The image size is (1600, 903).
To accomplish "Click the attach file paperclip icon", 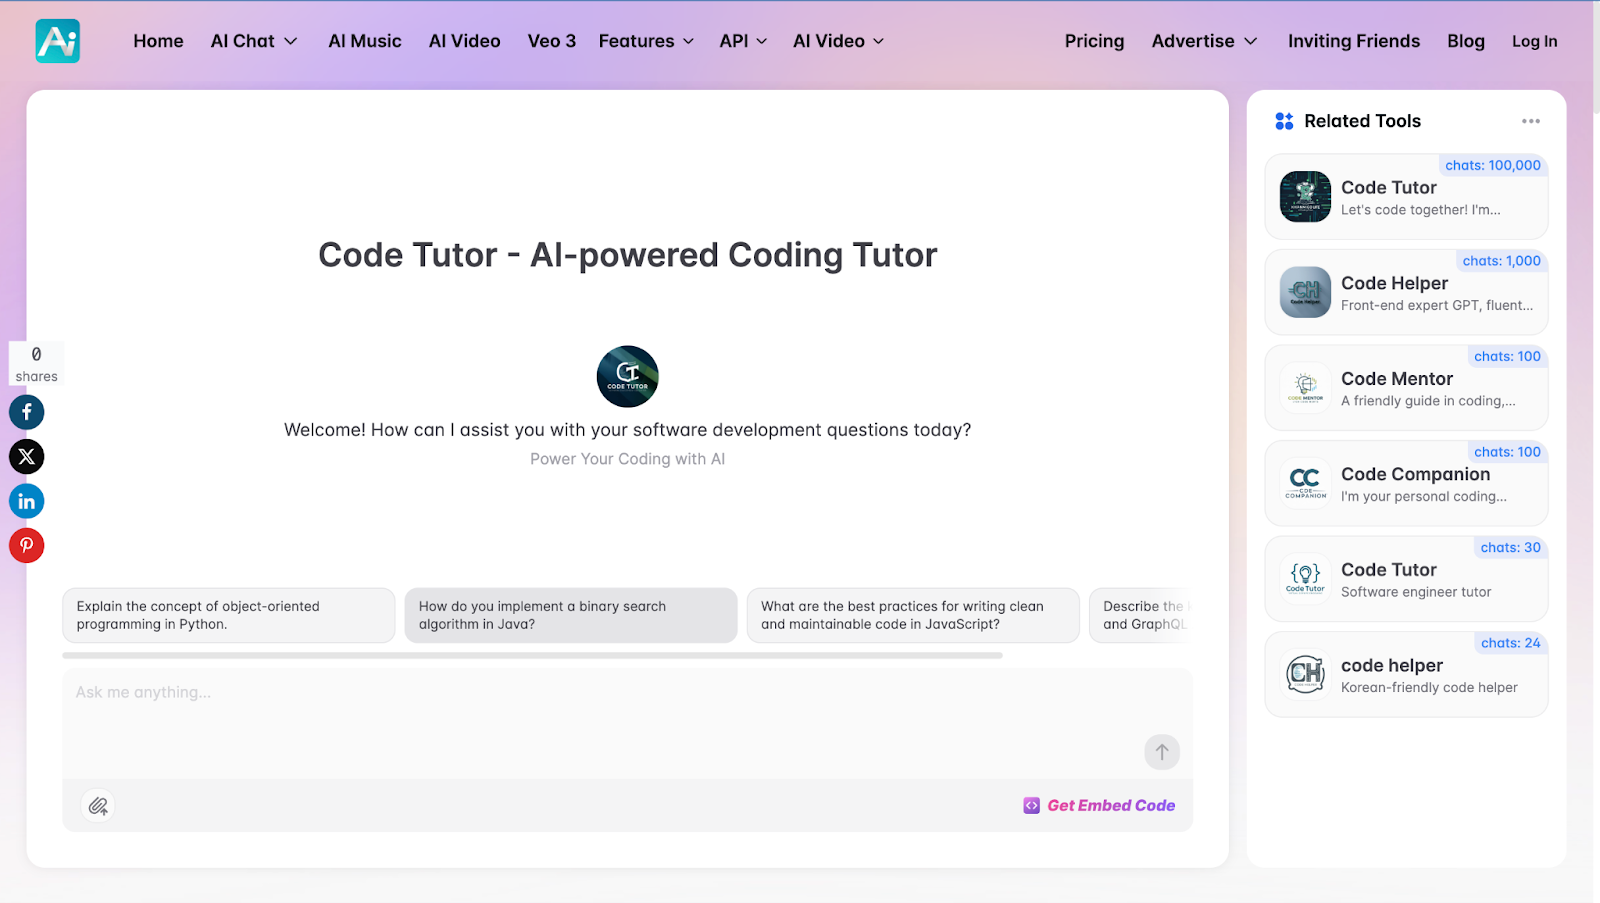I will [98, 806].
